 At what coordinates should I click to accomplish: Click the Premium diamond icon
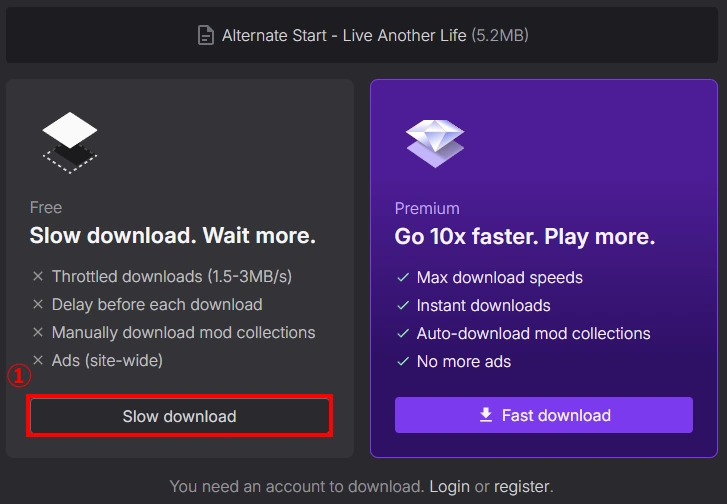click(x=435, y=141)
